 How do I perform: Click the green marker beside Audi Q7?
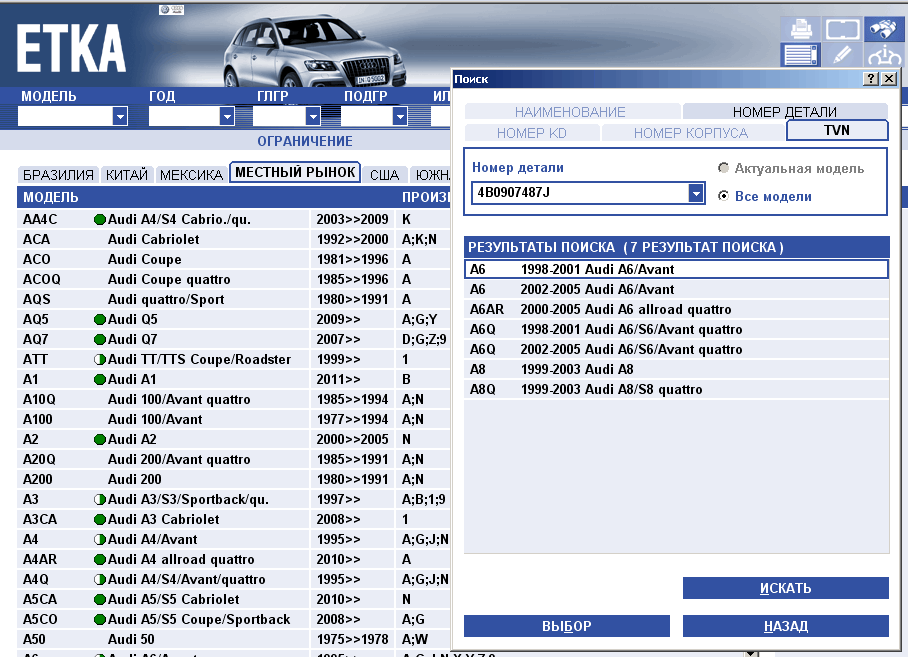100,340
